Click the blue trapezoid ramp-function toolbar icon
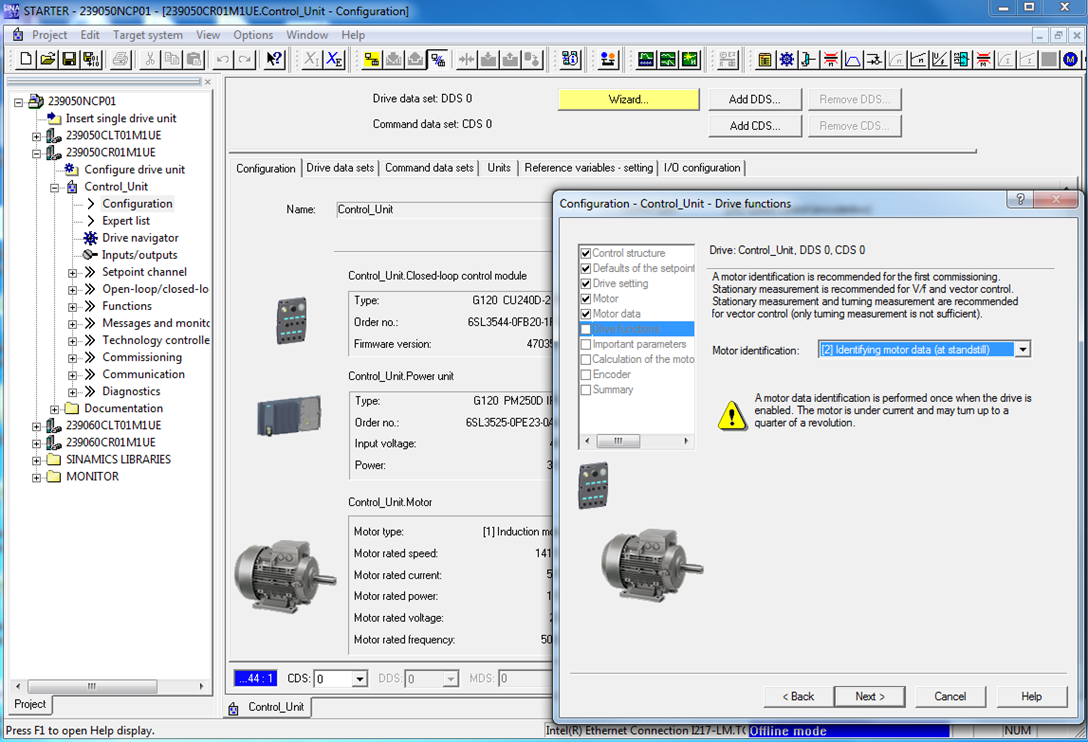 click(x=853, y=60)
